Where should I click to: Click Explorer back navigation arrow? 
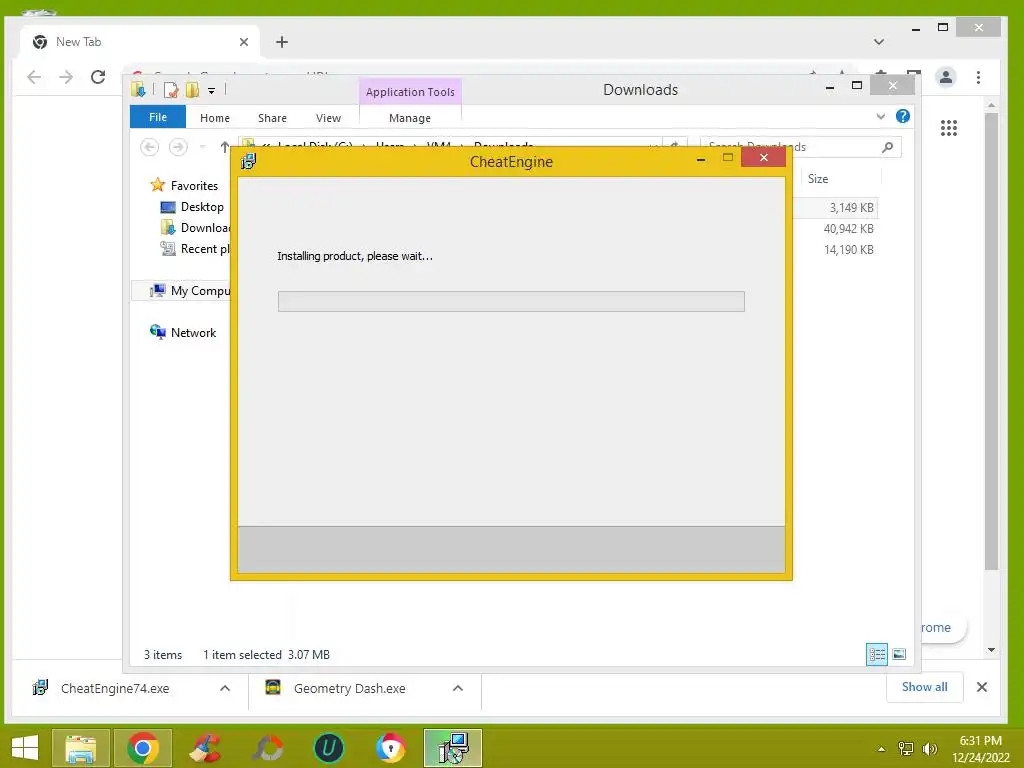pos(150,147)
